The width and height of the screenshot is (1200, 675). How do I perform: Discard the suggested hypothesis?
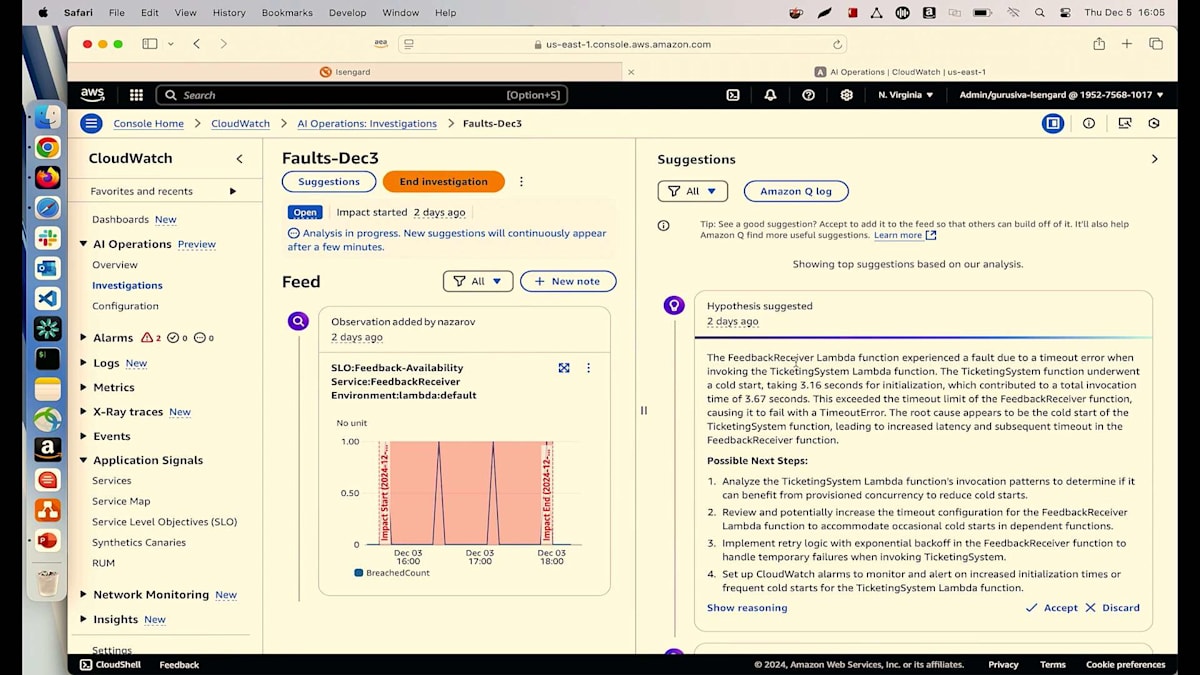[1112, 608]
